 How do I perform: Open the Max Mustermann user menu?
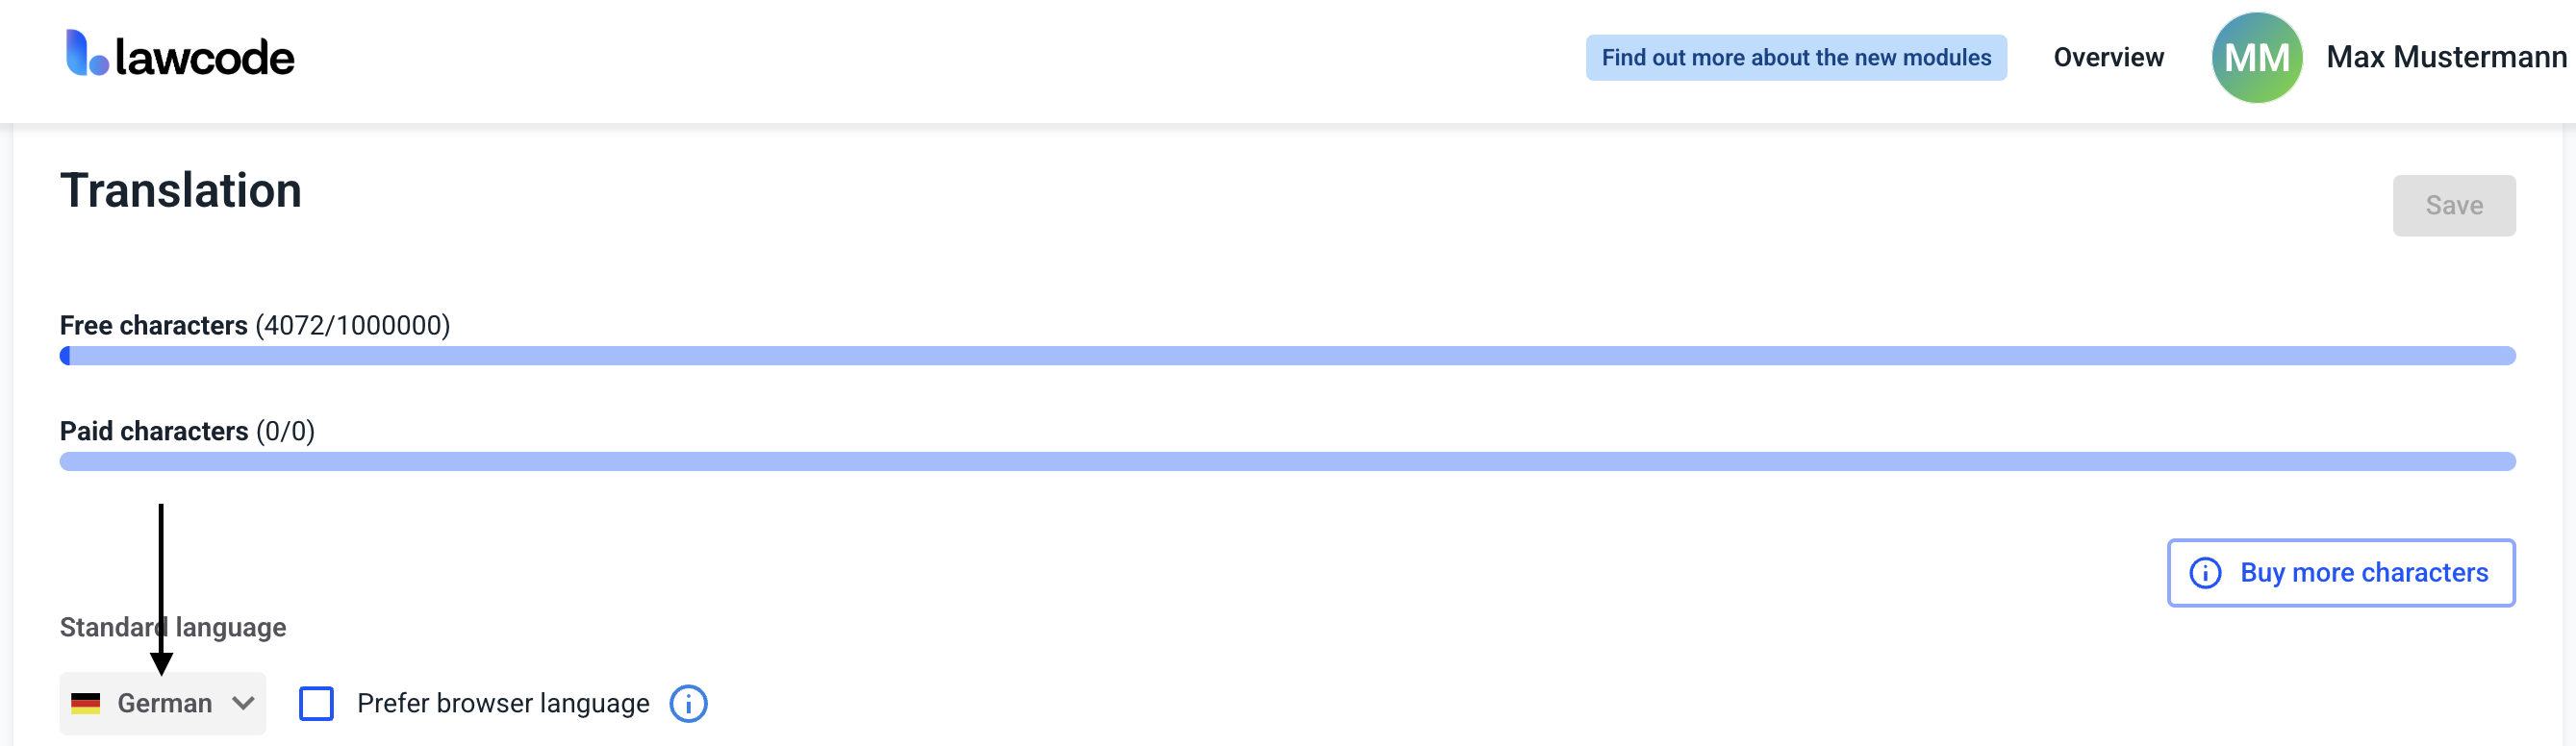point(2445,58)
